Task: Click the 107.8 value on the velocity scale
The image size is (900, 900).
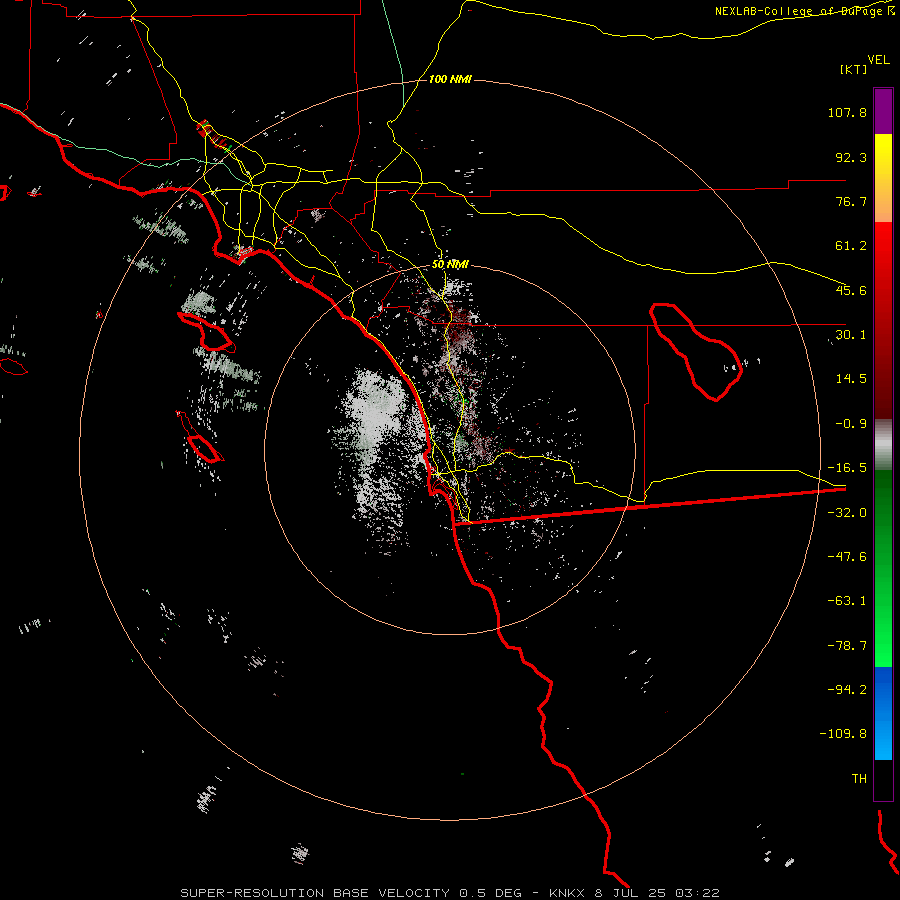Action: (847, 112)
